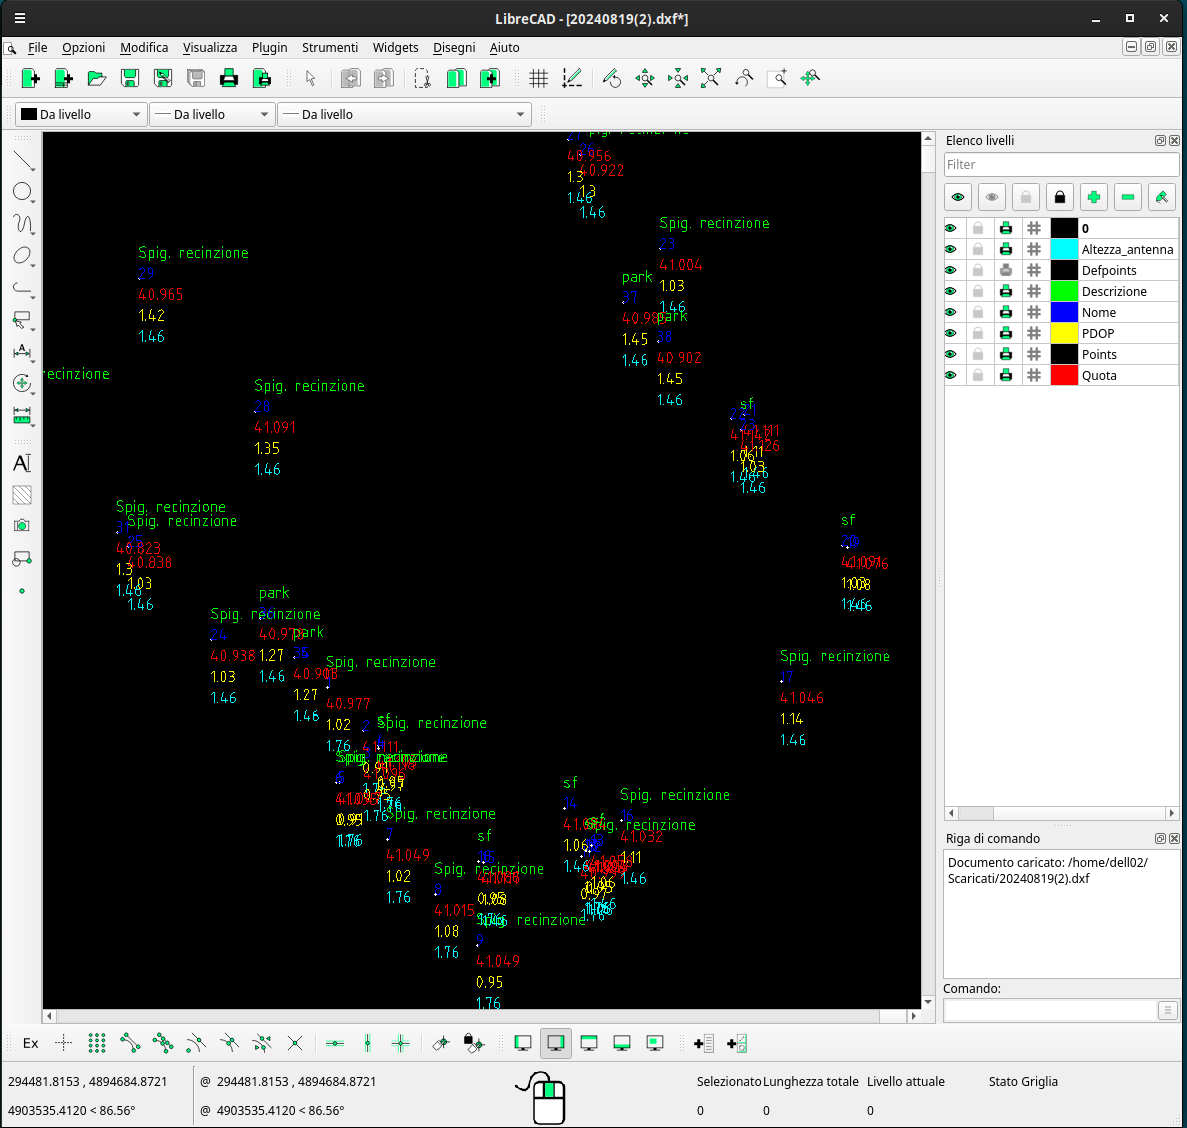
Task: Select the Hatch tool
Action: tap(23, 495)
